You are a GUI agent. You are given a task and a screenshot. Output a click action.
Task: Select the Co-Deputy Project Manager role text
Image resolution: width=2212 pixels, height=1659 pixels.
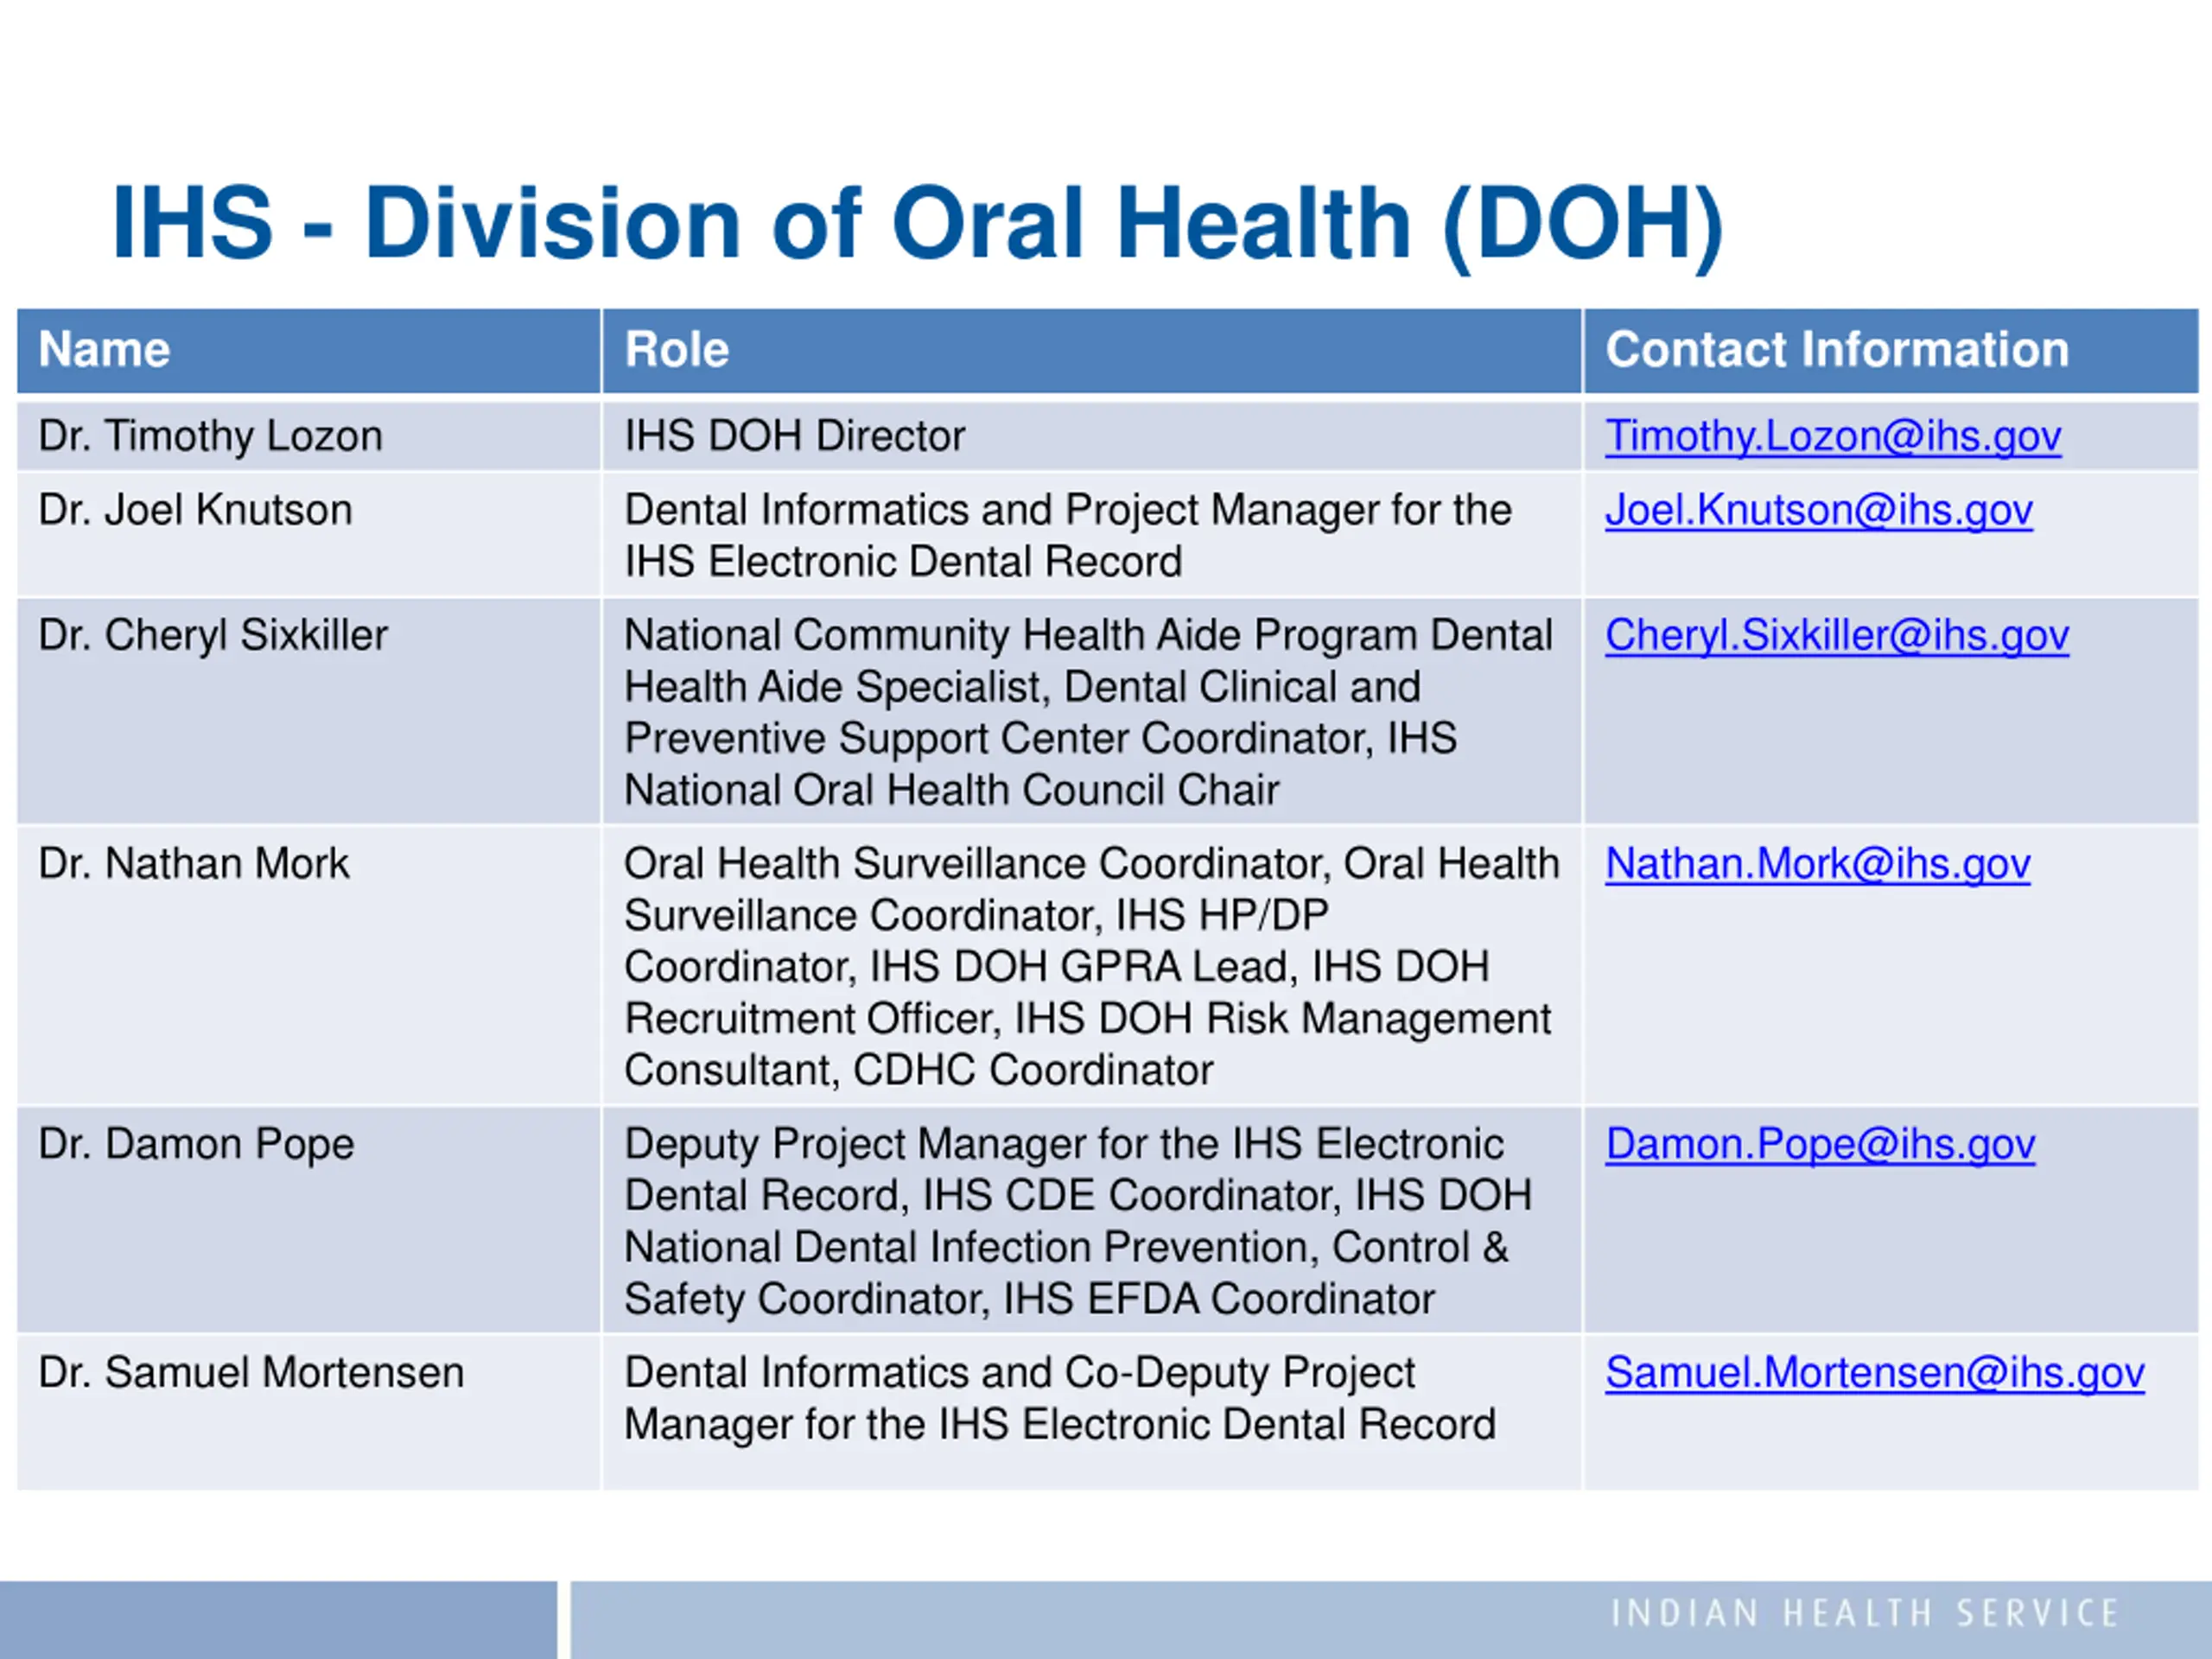click(x=1060, y=1399)
